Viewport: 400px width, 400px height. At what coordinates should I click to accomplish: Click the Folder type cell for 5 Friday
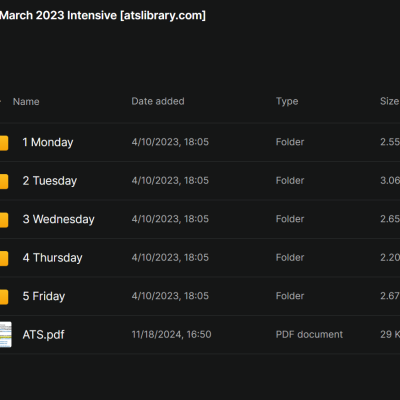click(290, 296)
